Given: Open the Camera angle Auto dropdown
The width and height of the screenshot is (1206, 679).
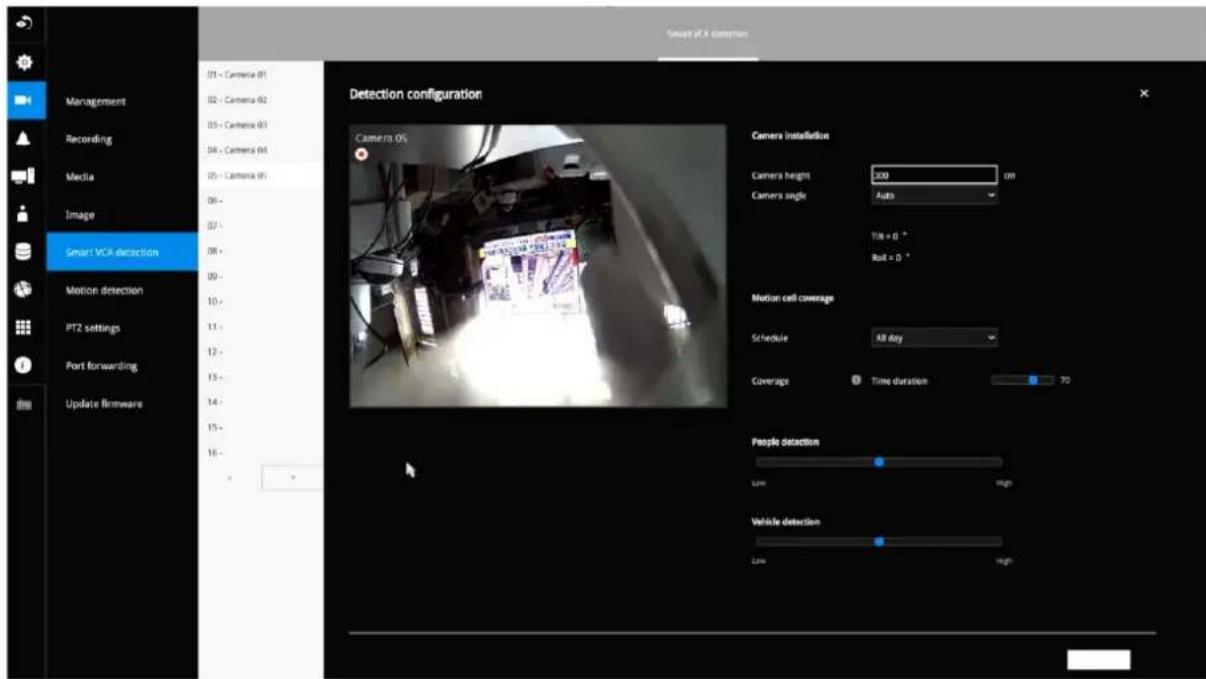Looking at the screenshot, I should click(x=934, y=196).
